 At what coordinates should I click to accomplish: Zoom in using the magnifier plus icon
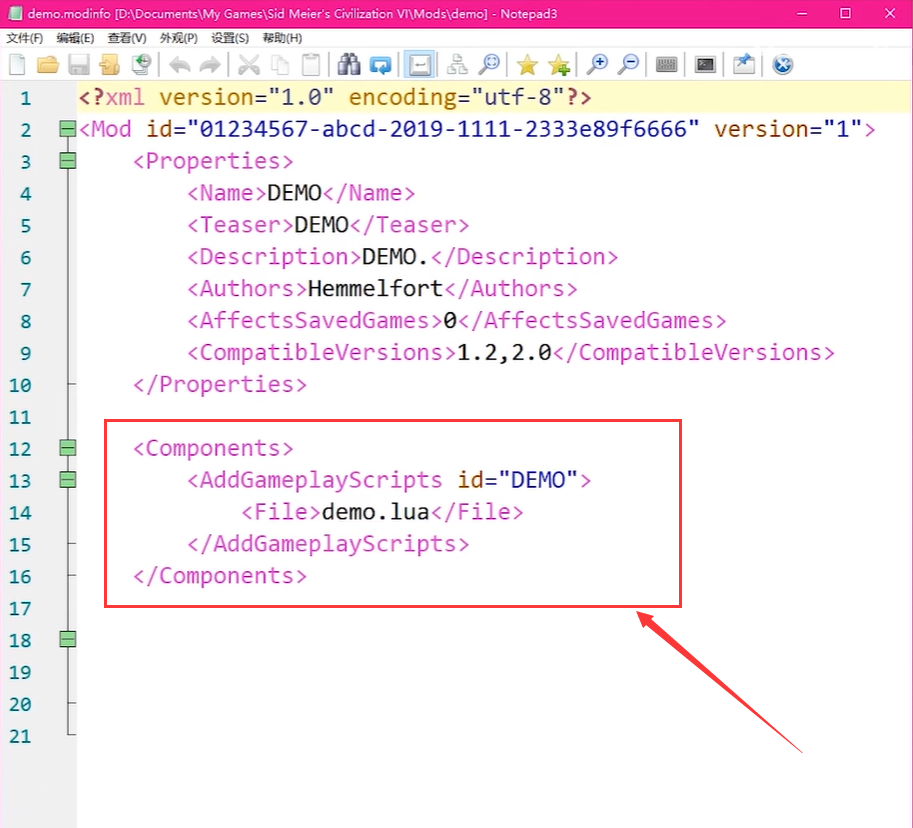click(597, 65)
